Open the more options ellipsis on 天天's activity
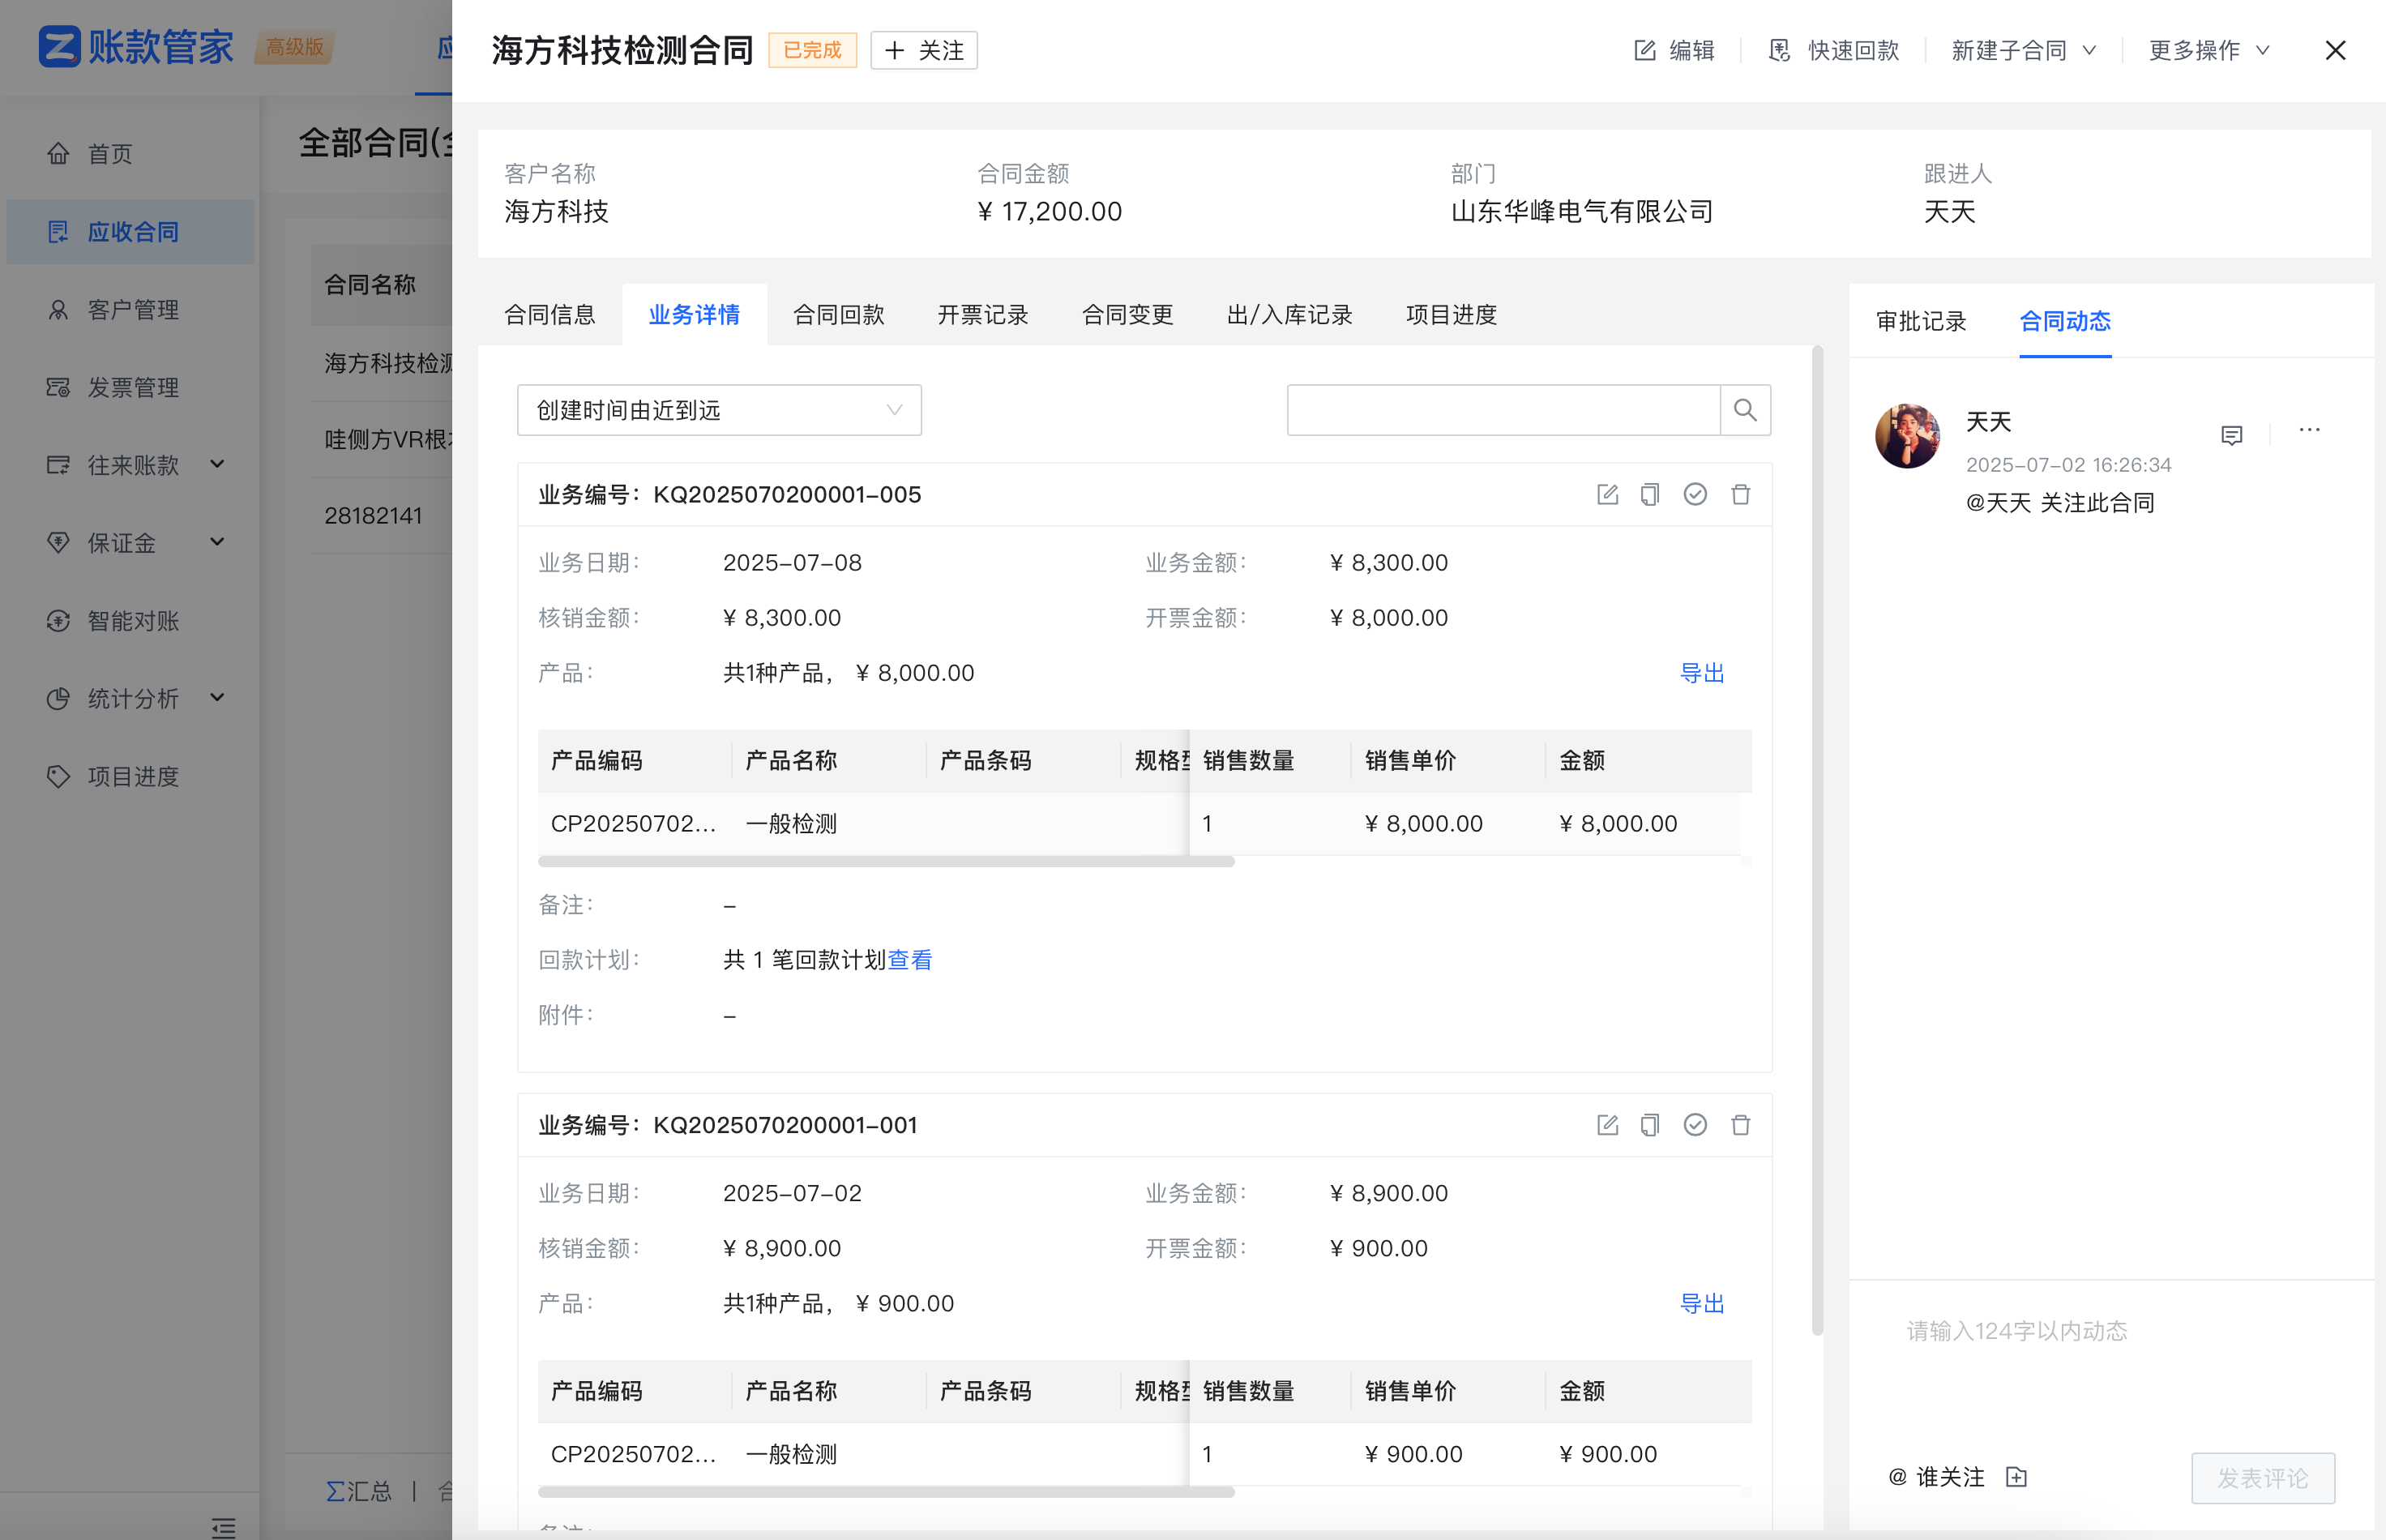The width and height of the screenshot is (2386, 1540). (x=2309, y=430)
